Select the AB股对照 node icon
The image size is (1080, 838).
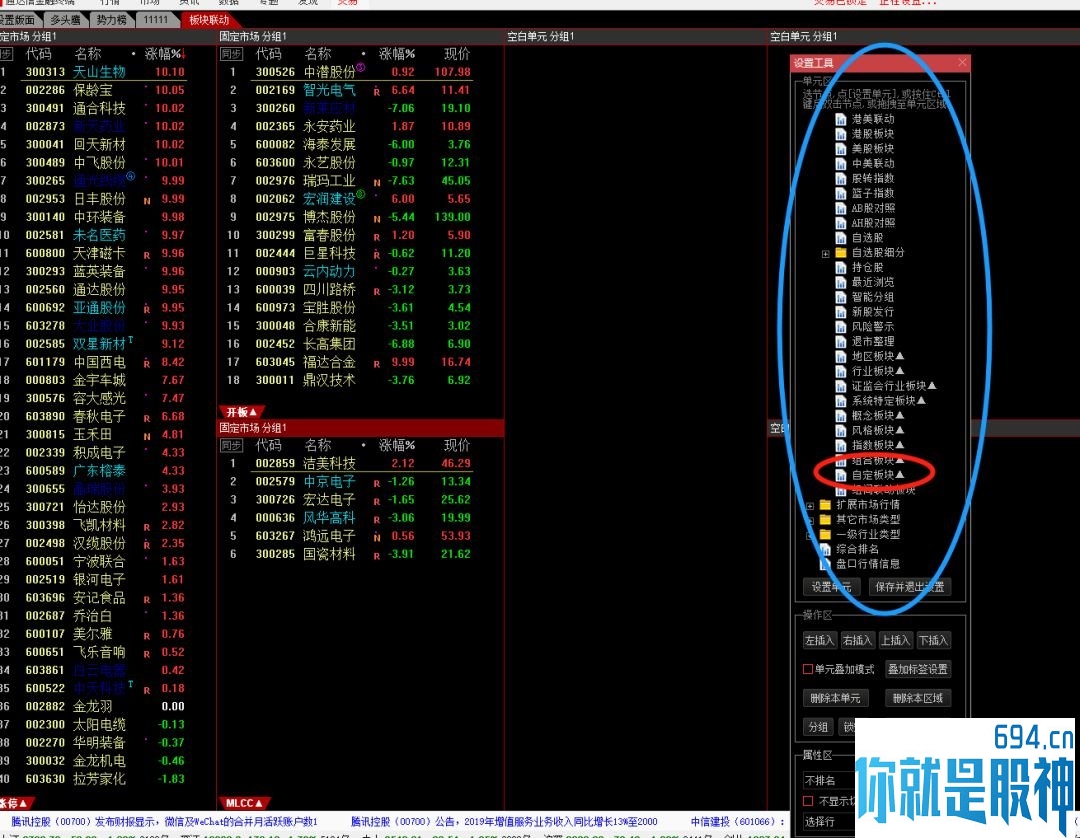841,208
